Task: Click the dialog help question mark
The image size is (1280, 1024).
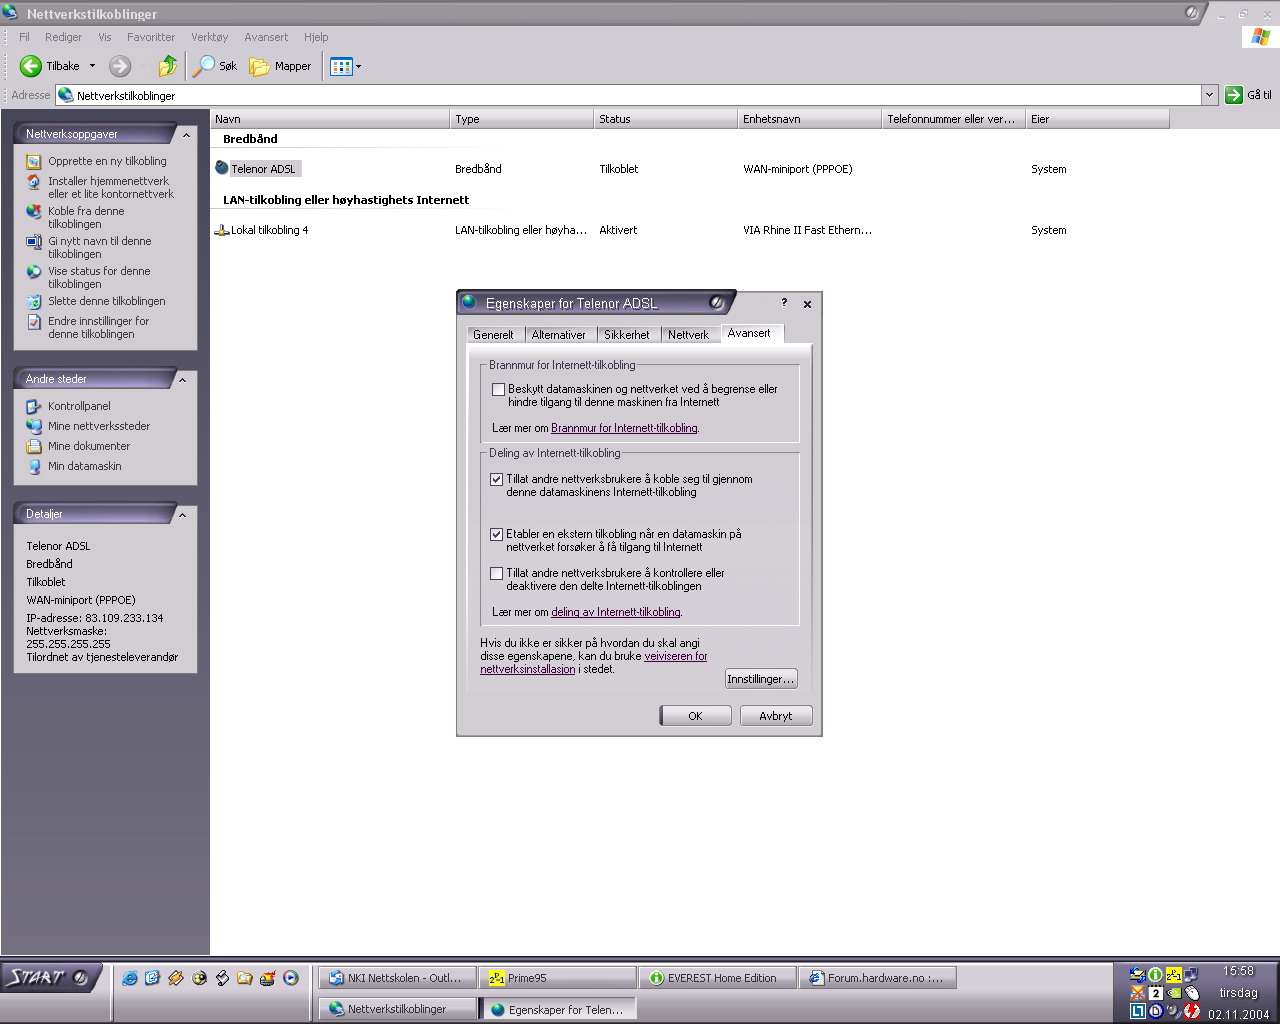Action: (x=784, y=303)
